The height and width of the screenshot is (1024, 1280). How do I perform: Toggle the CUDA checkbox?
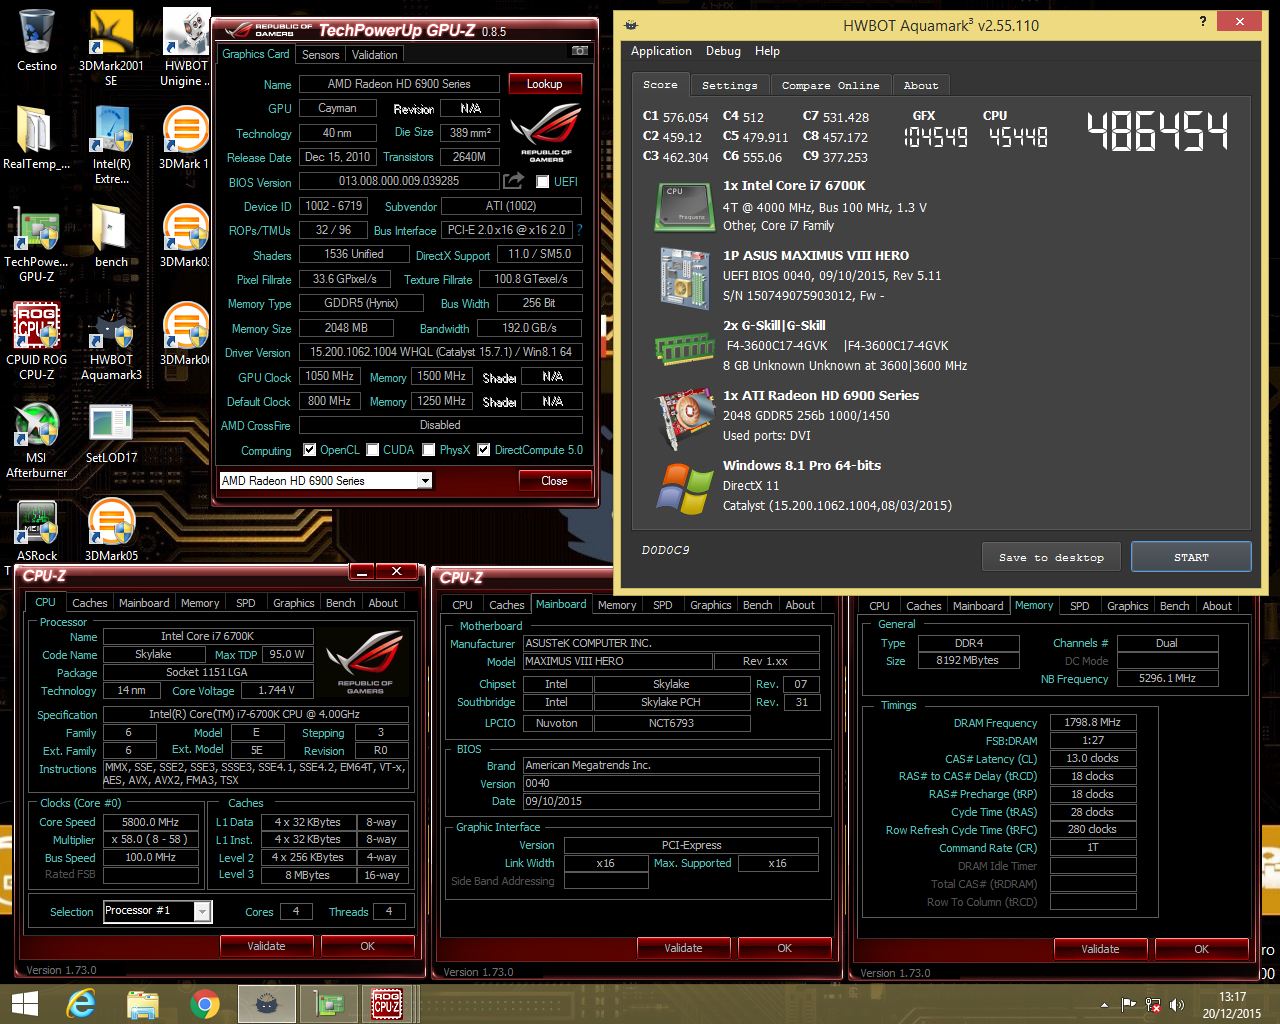click(x=373, y=450)
